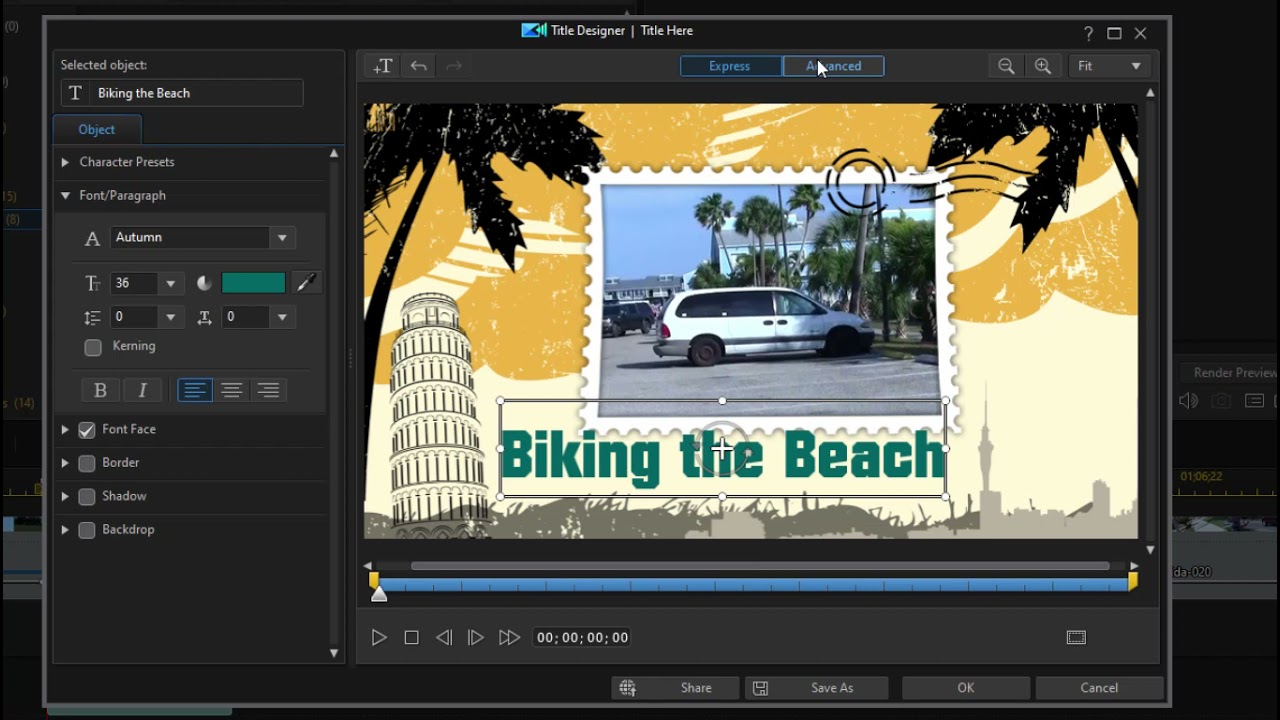Align text left
This screenshot has height=720, width=1280.
(x=195, y=390)
